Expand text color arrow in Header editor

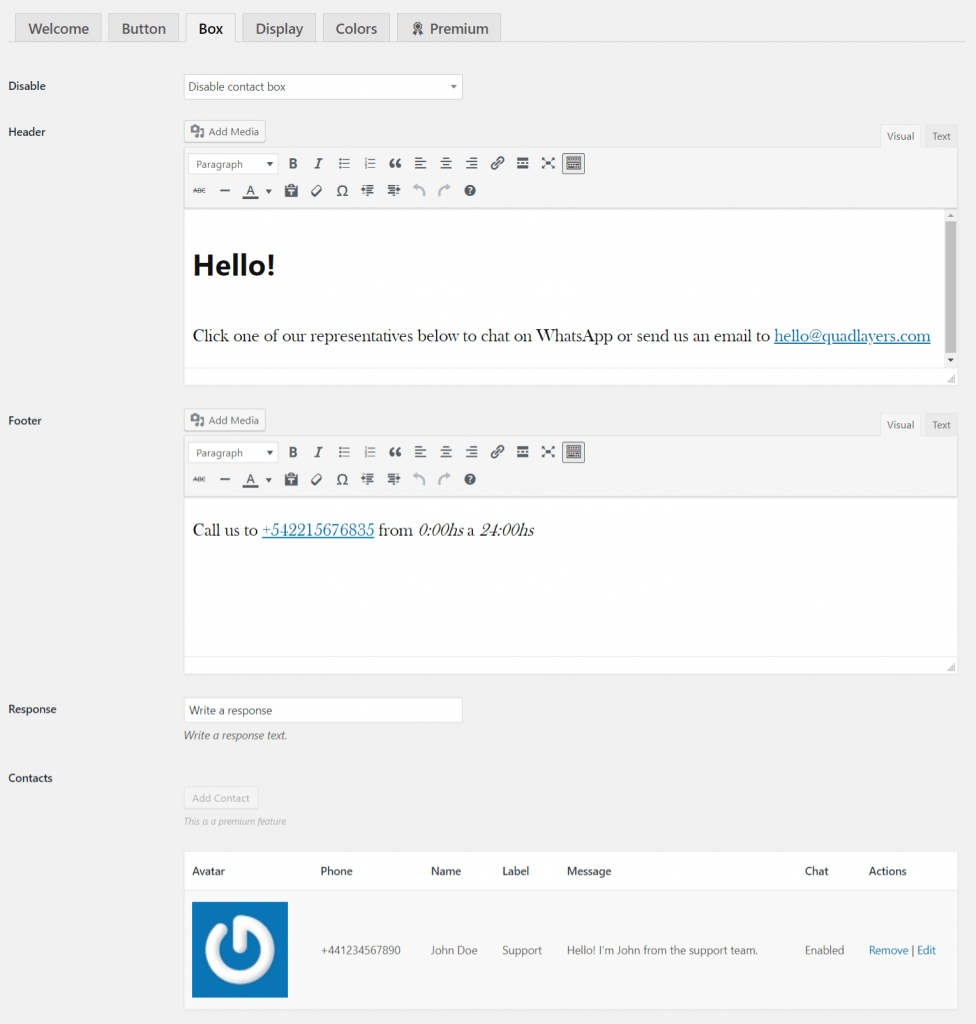(268, 191)
